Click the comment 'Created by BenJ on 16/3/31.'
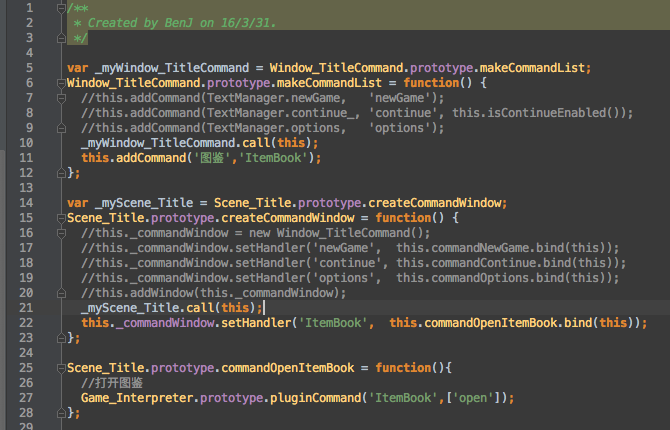This screenshot has width=670, height=430. [182, 23]
